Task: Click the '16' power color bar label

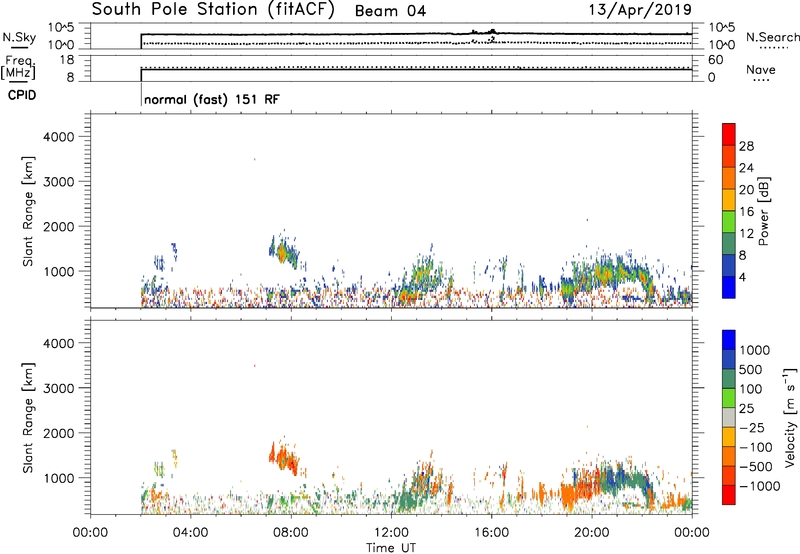Action: click(x=746, y=212)
